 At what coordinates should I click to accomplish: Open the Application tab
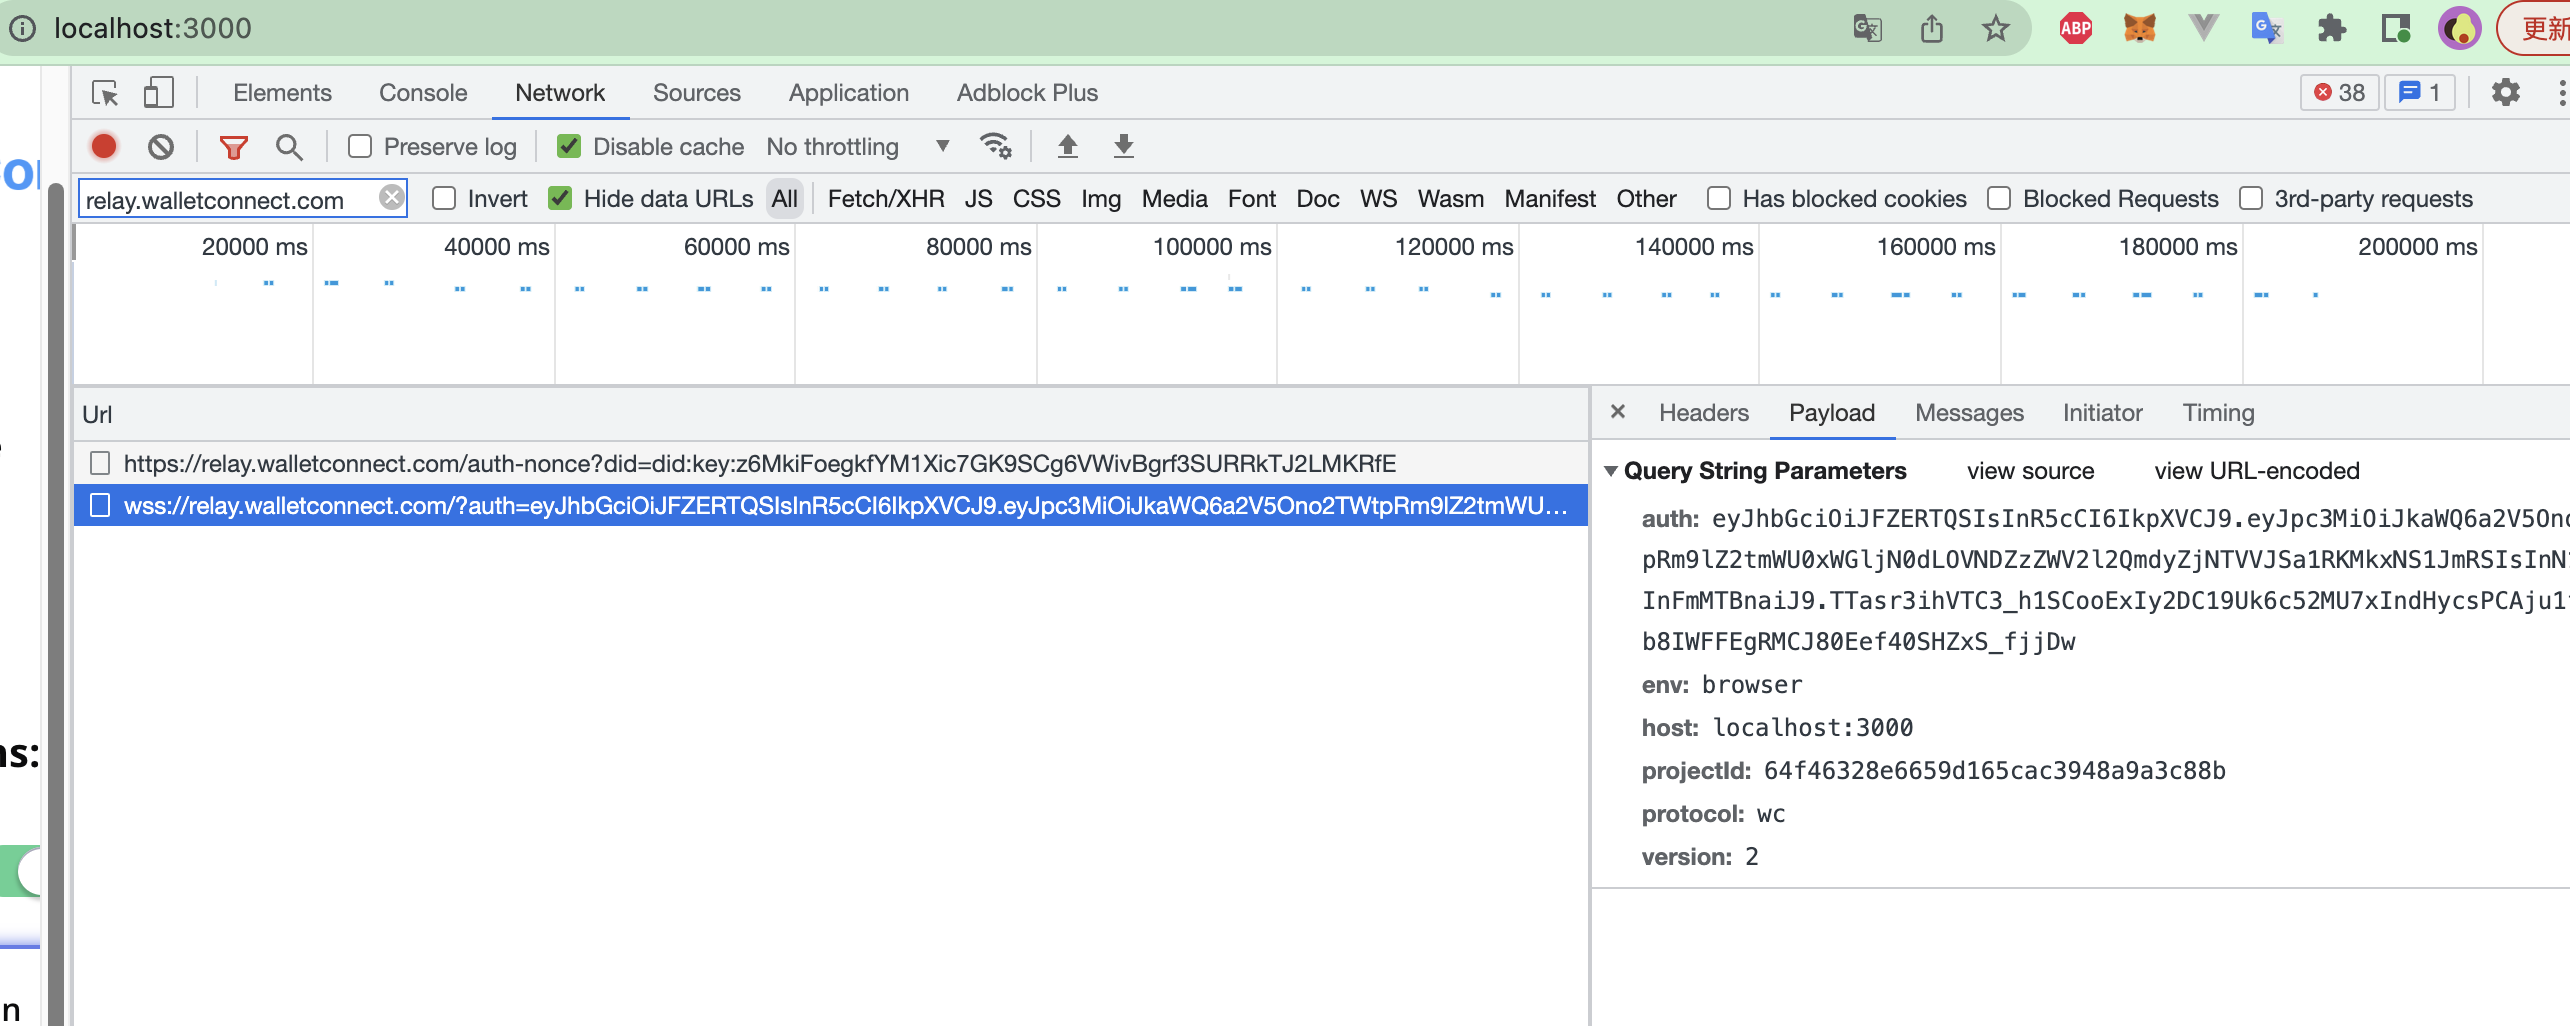pos(849,93)
